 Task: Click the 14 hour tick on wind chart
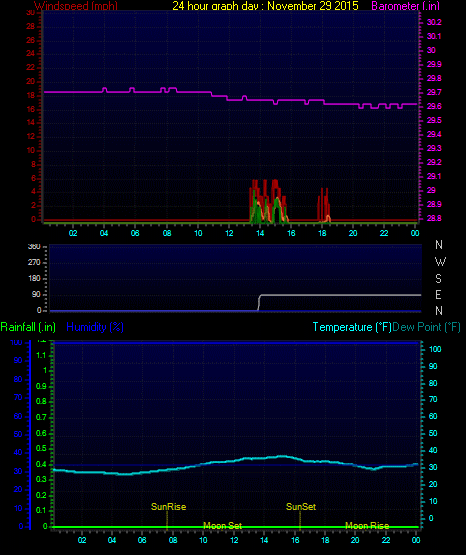(x=260, y=233)
